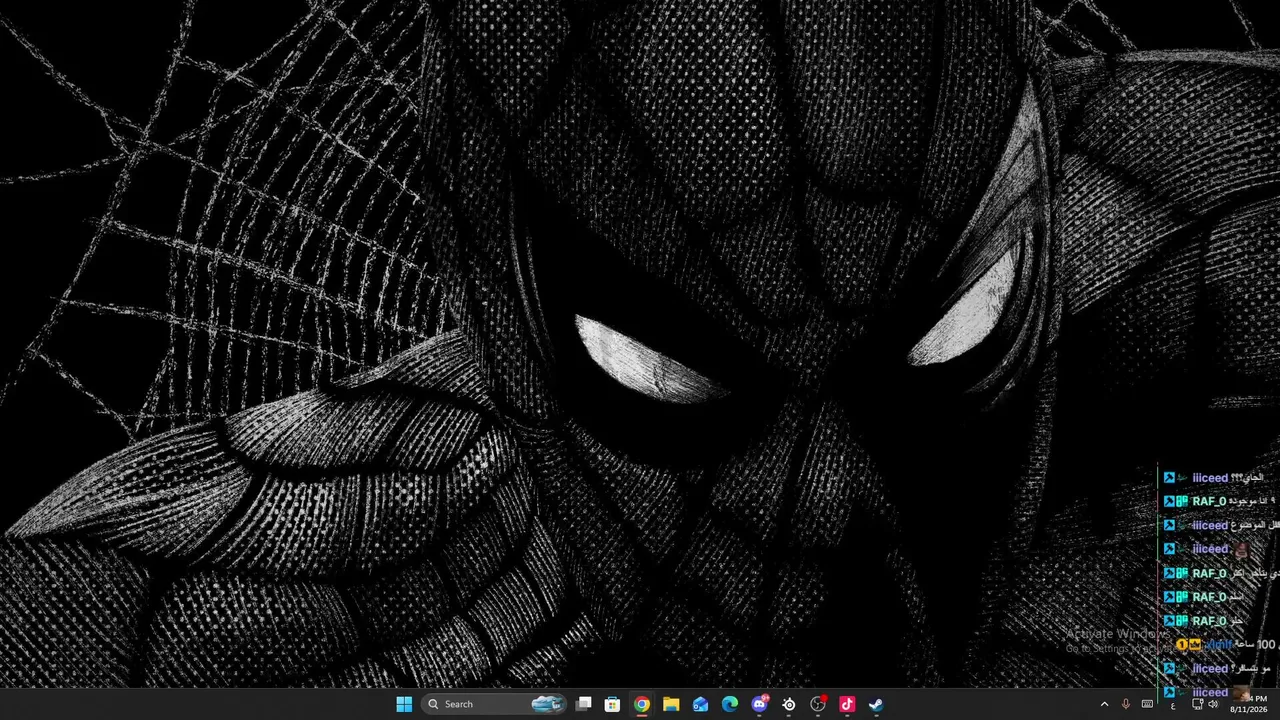
Task: Switch to the Google Chrome window
Action: point(642,704)
